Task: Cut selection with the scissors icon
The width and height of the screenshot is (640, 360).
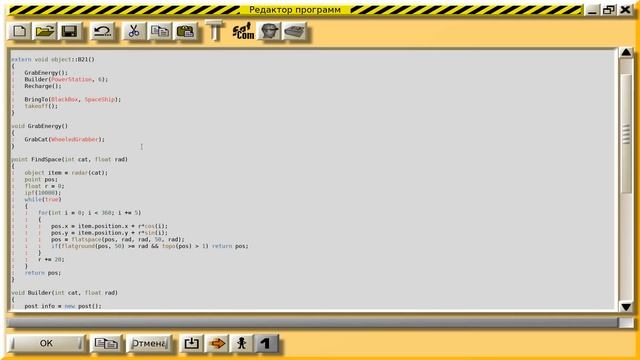Action: pos(134,31)
